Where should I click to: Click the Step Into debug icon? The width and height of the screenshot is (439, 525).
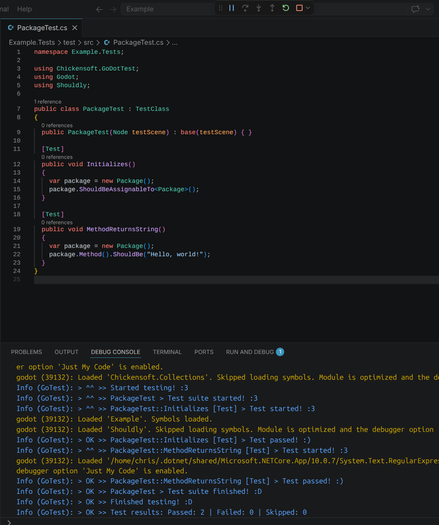click(259, 8)
